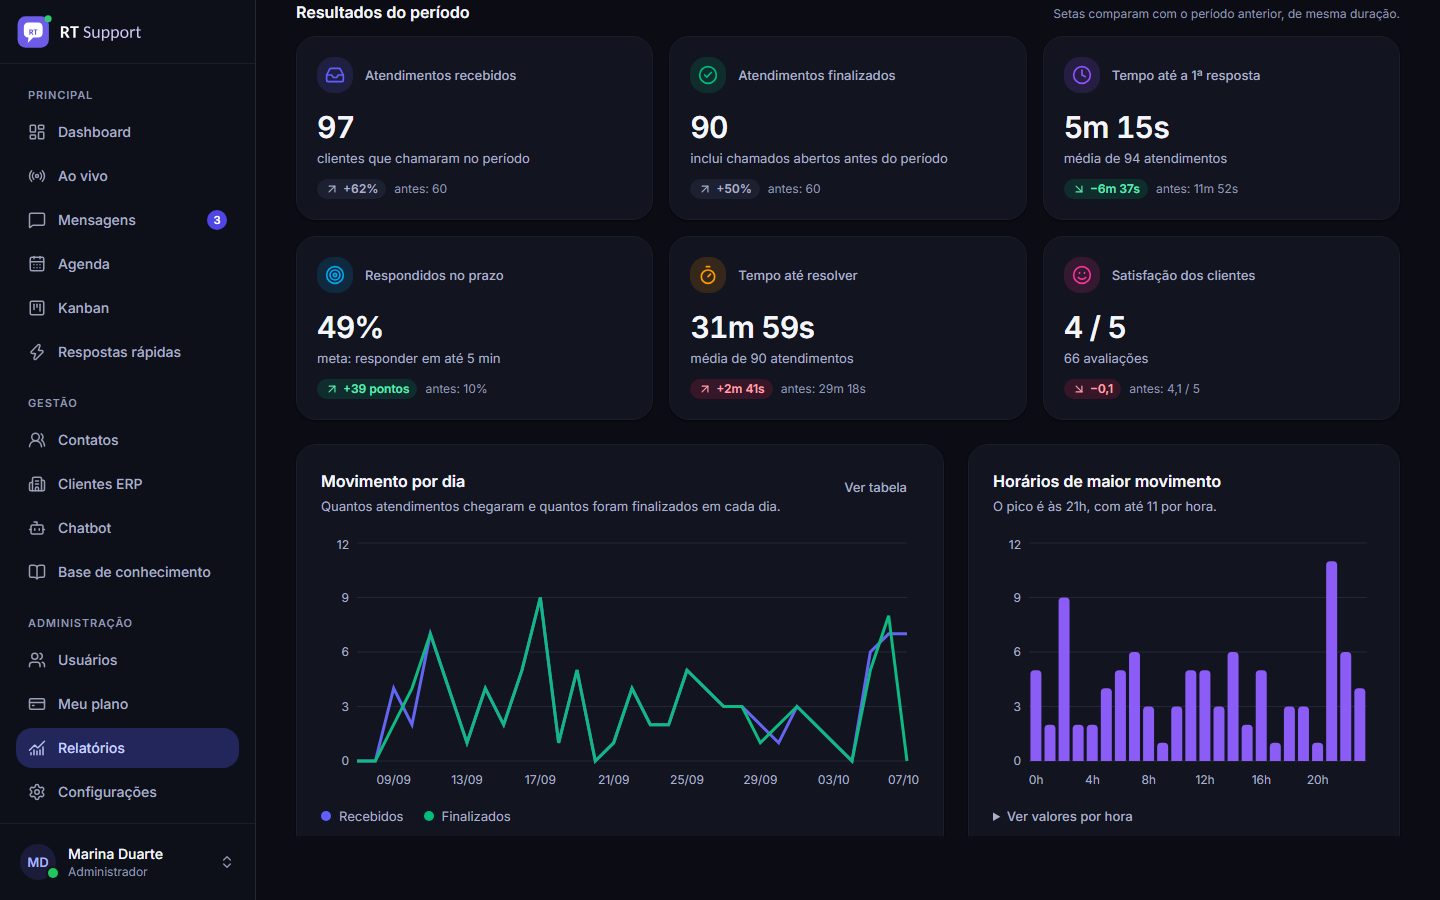This screenshot has height=900, width=1440.
Task: Click the Ao vivo broadcast icon
Action: pyautogui.click(x=37, y=176)
